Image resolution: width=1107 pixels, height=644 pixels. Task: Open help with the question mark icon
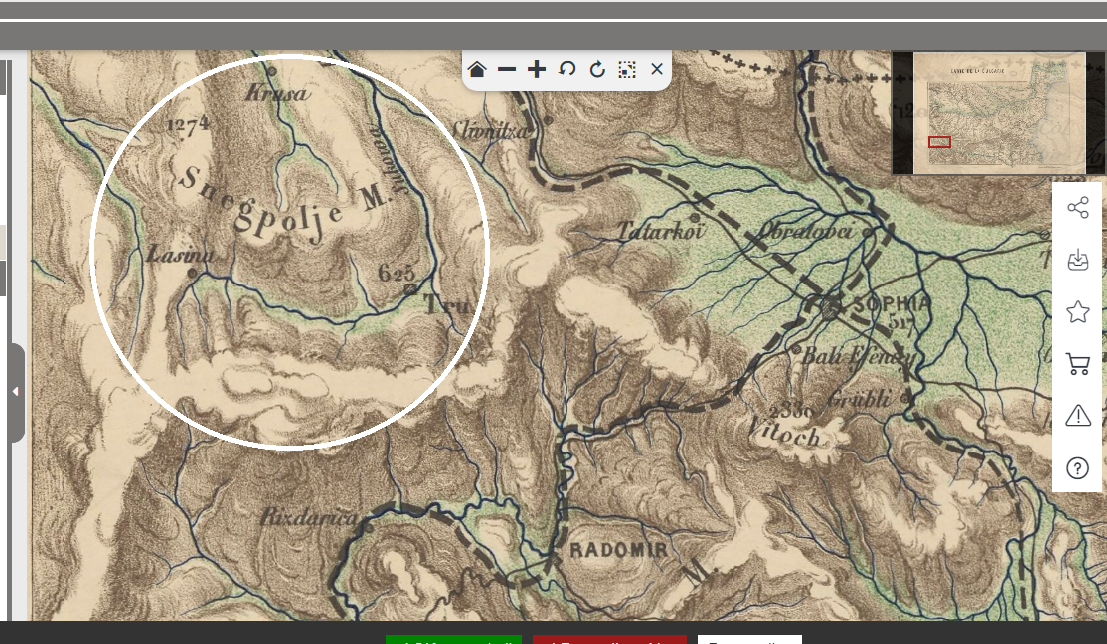1077,467
